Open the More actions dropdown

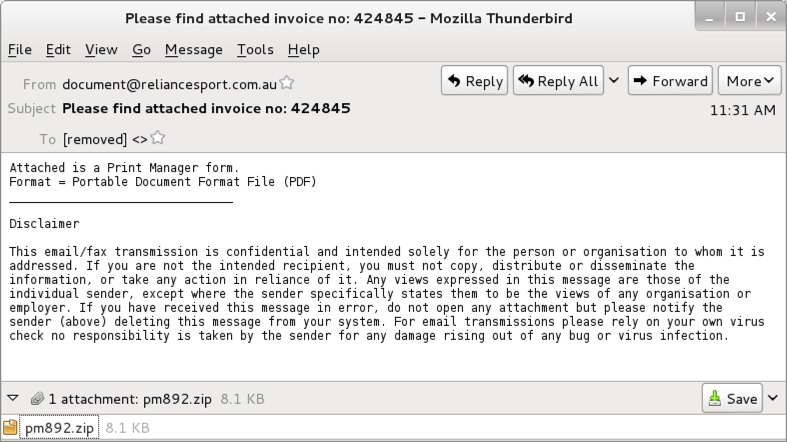(752, 81)
